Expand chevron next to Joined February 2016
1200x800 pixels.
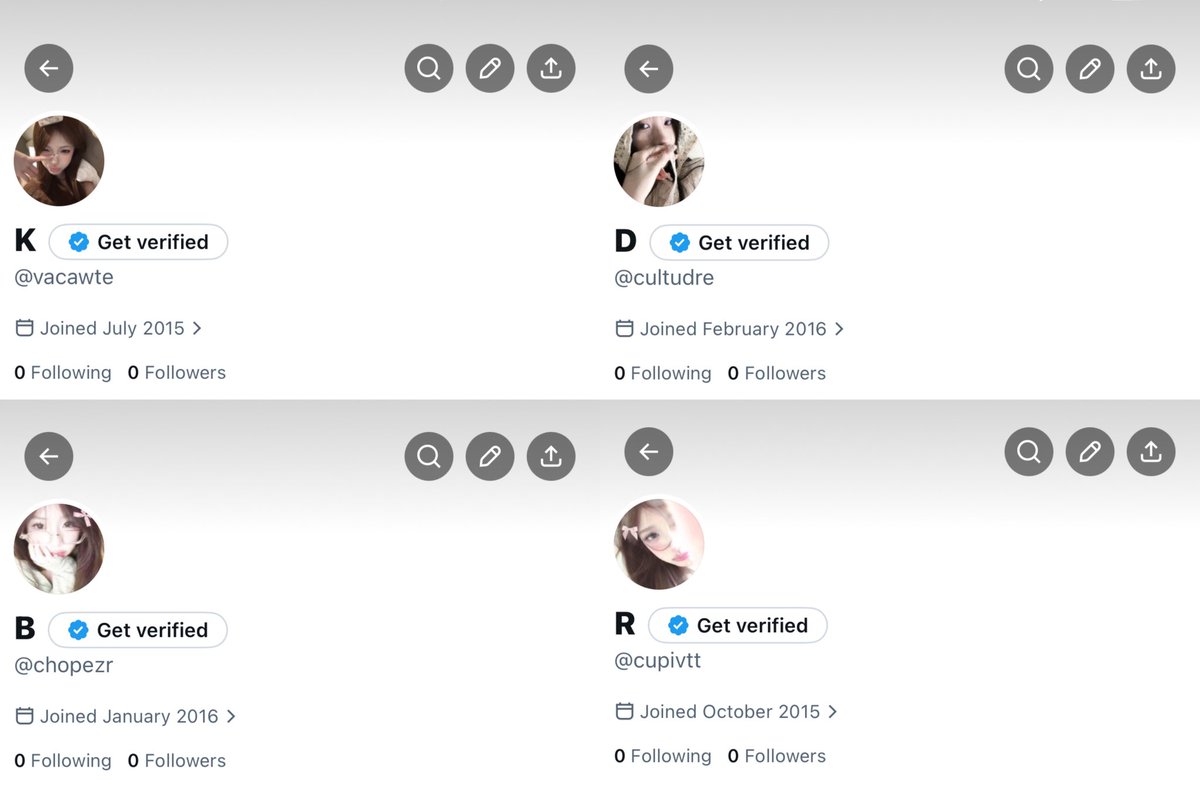[x=839, y=329]
